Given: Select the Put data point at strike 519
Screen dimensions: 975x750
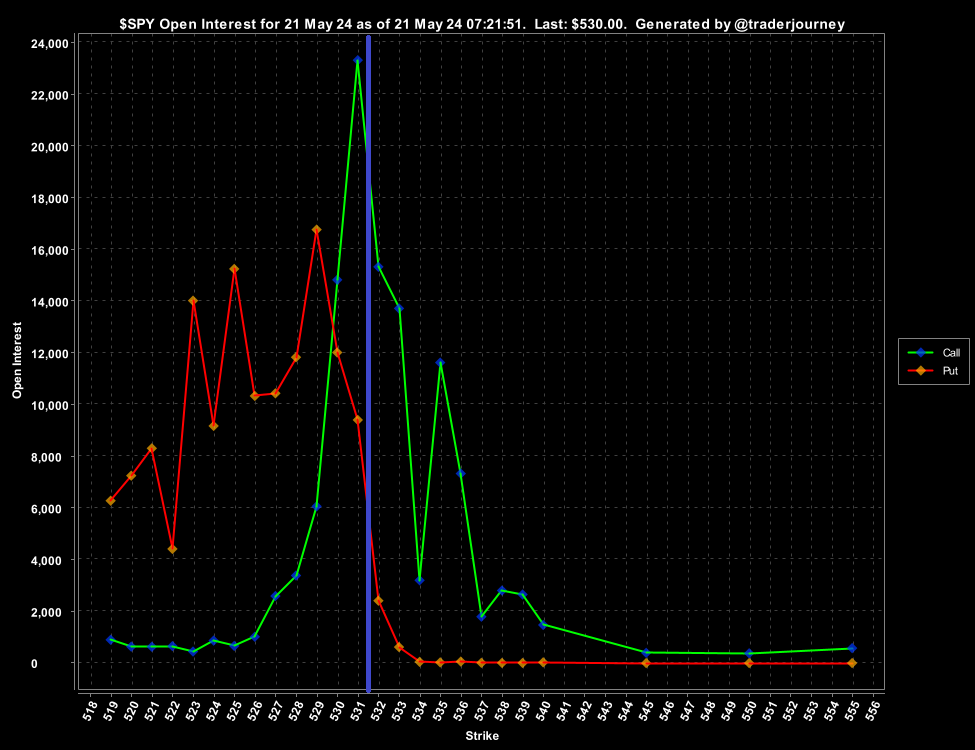Looking at the screenshot, I should click(x=111, y=501).
